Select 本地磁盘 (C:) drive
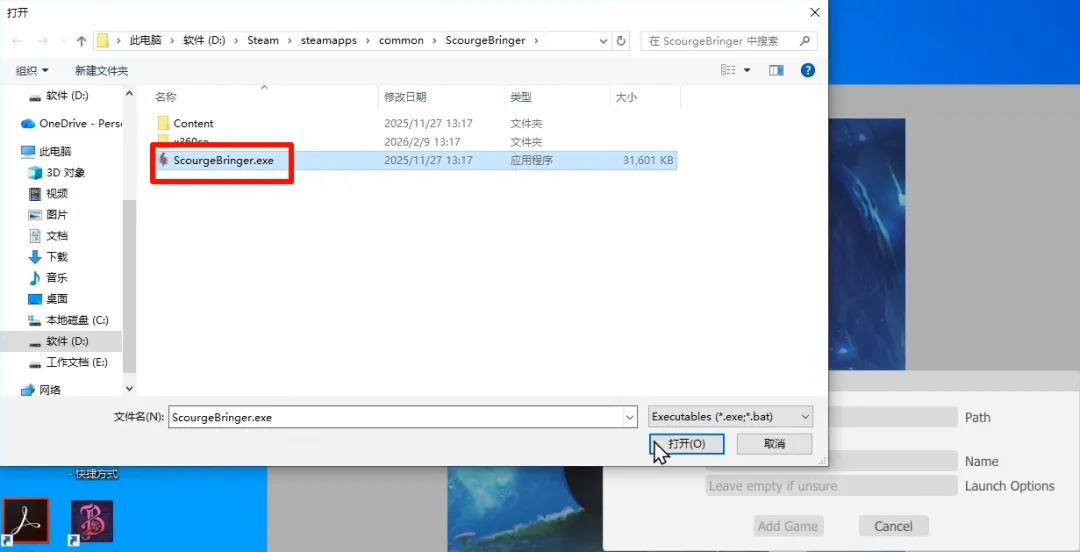1080x552 pixels. click(68, 320)
